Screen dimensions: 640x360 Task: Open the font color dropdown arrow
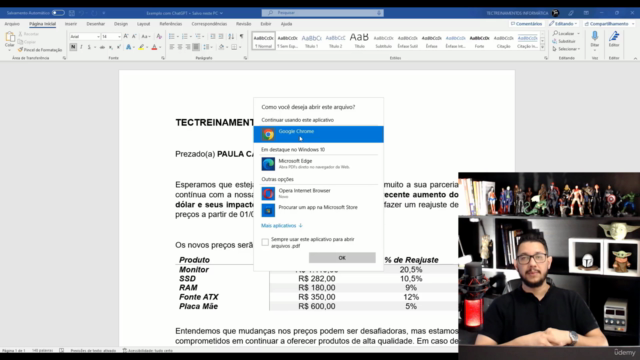pyautogui.click(x=160, y=47)
